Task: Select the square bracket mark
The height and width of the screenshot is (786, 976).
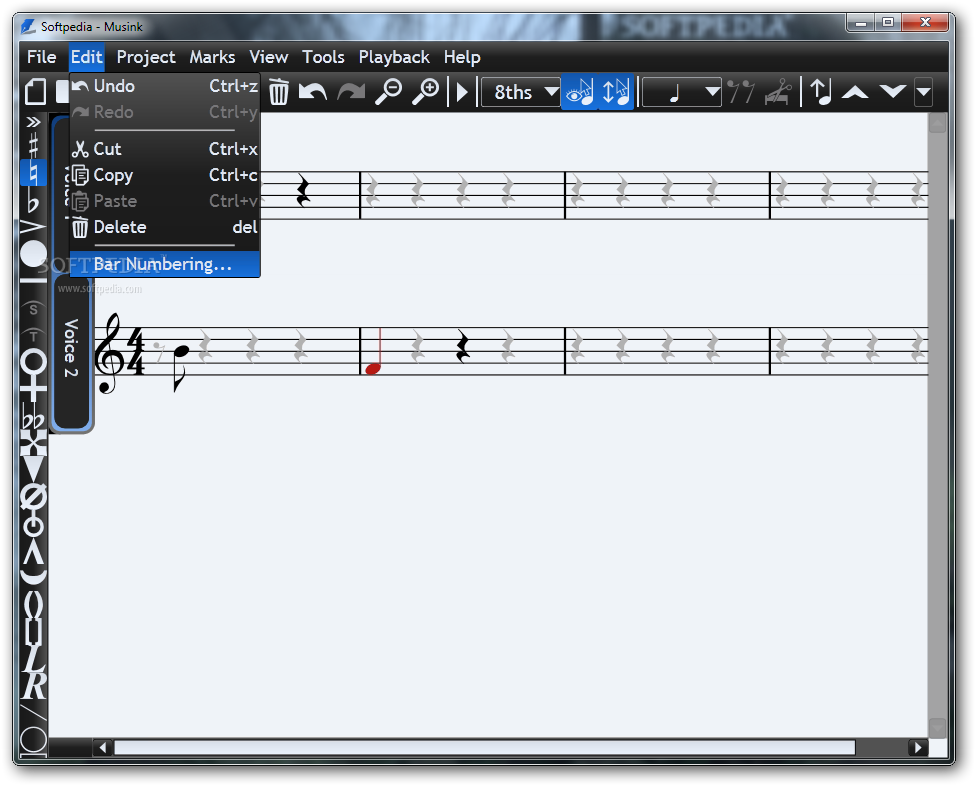Action: [x=34, y=632]
